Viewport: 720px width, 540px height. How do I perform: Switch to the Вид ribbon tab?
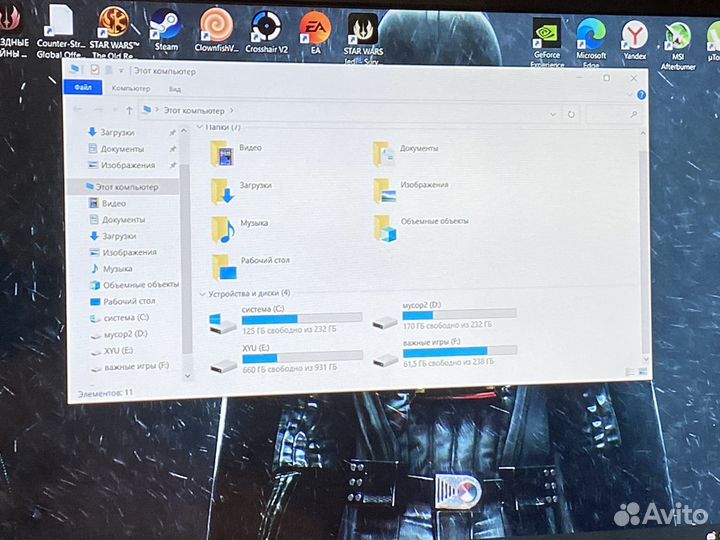[175, 89]
